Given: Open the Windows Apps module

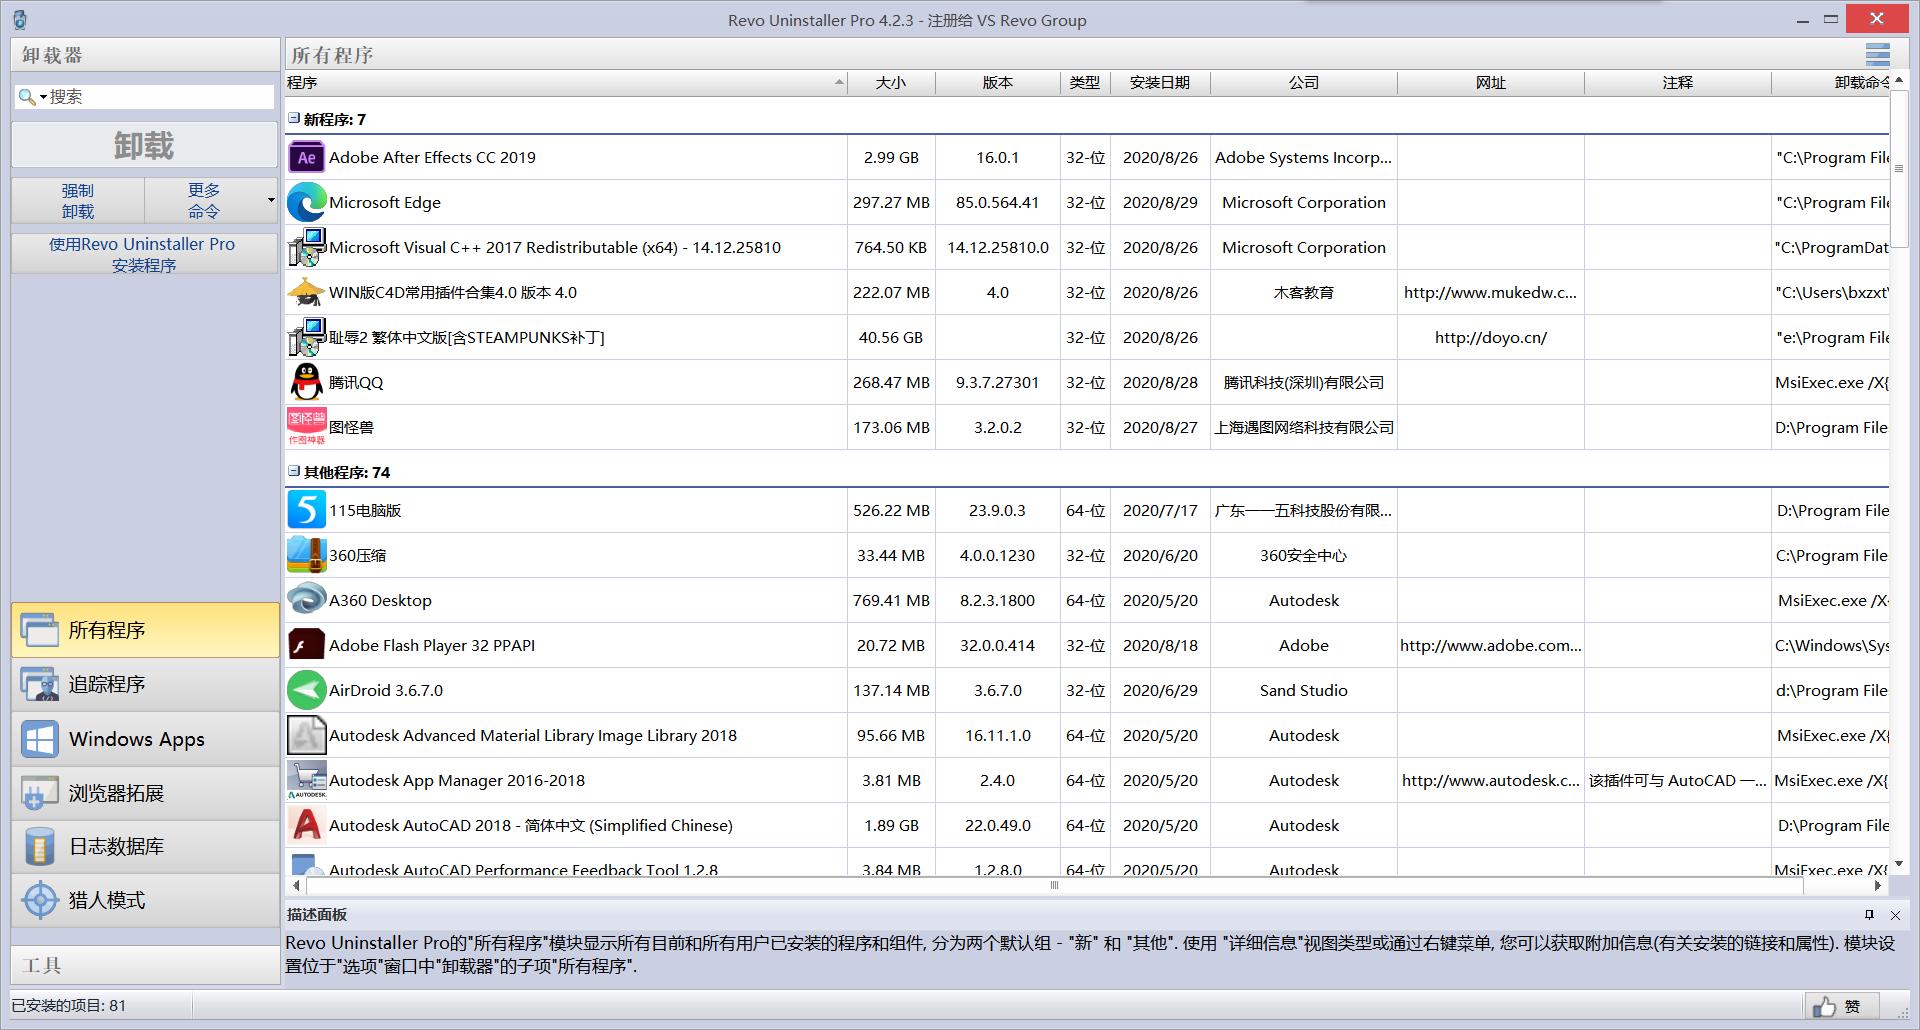Looking at the screenshot, I should (x=145, y=740).
